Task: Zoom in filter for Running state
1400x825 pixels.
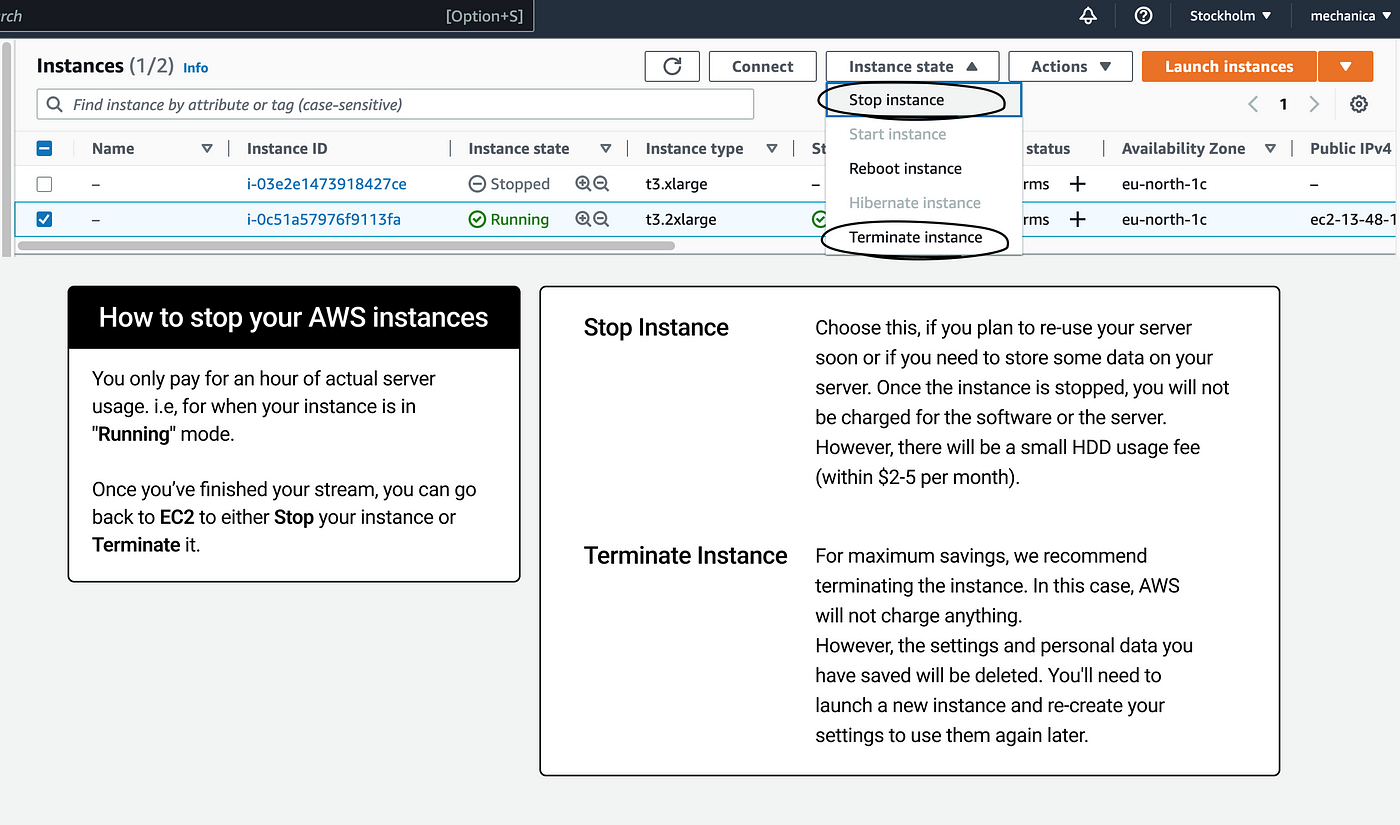Action: (583, 219)
